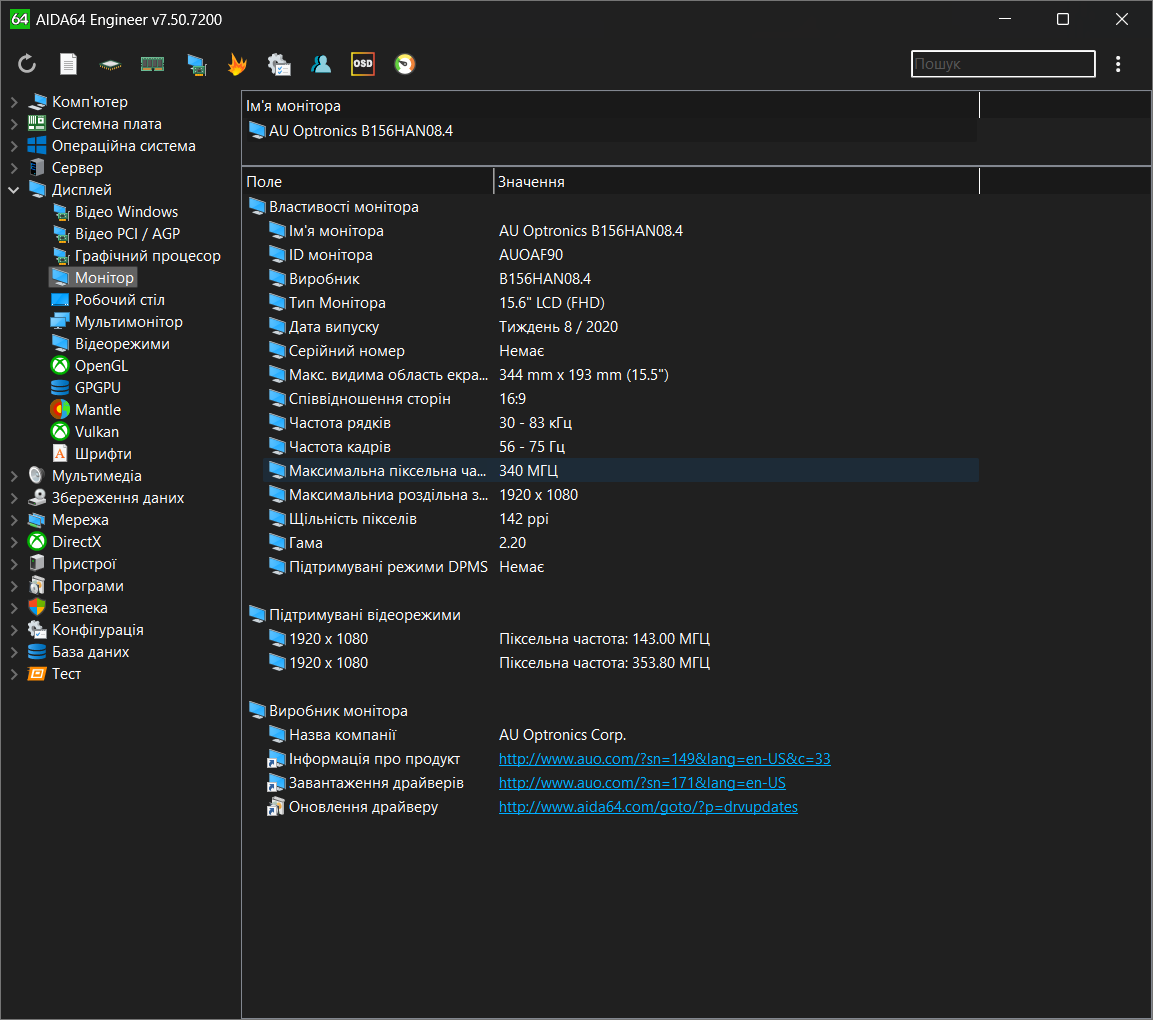This screenshot has height=1020, width=1153.
Task: Open the aida64.com driver updates link
Action: 648,807
